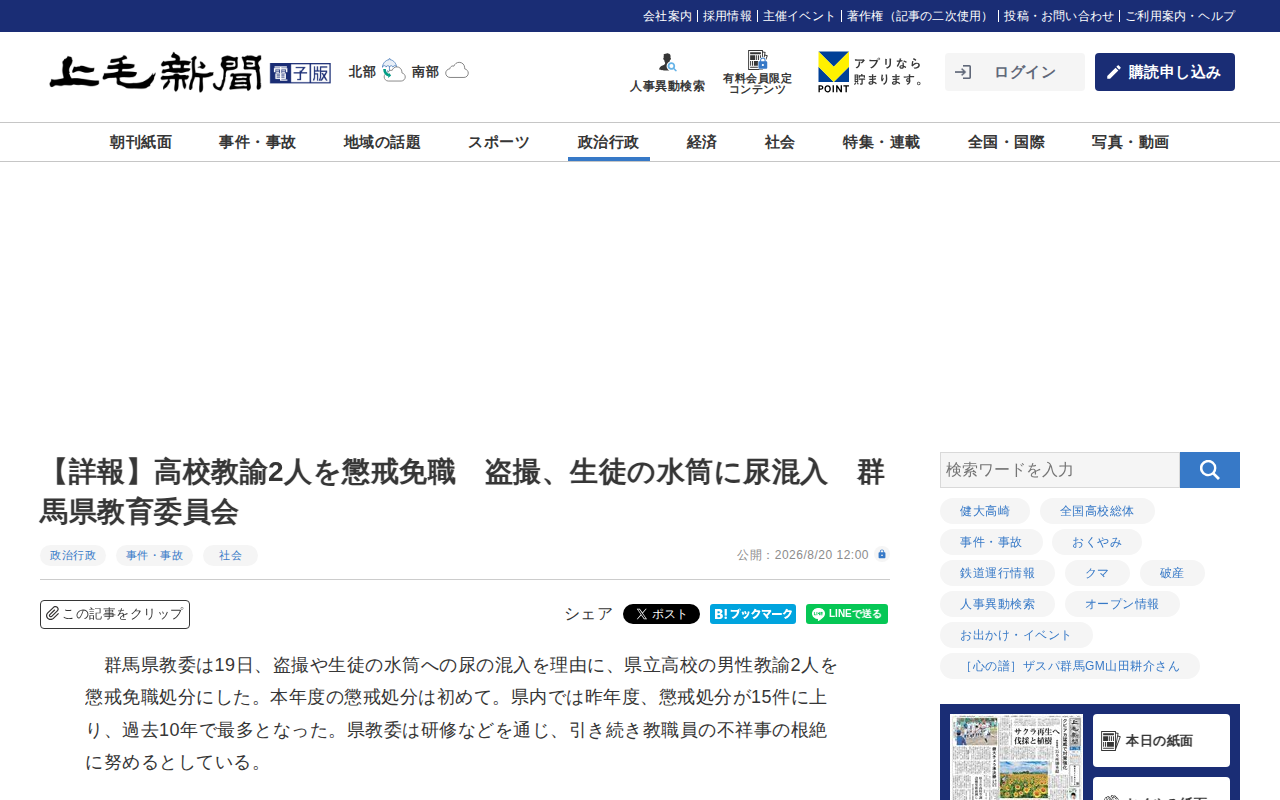Open 会社案内 top link
This screenshot has height=800, width=1280.
tap(667, 16)
